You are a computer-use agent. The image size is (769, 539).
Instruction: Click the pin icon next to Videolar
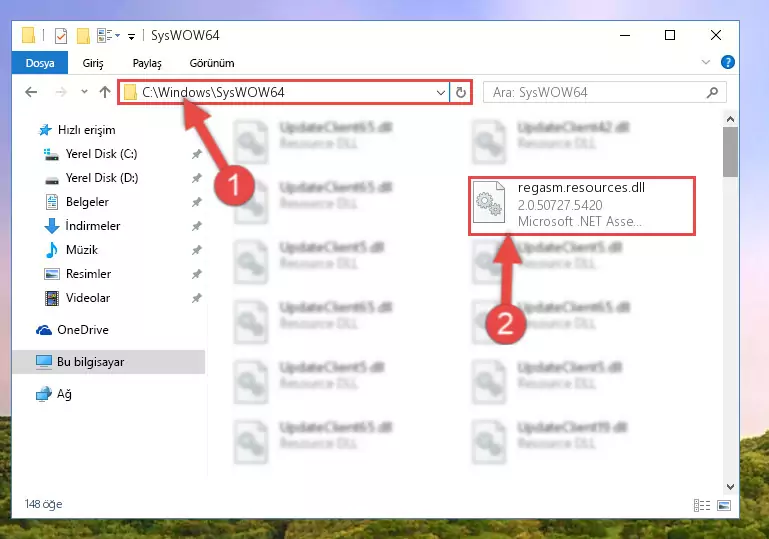tap(197, 298)
